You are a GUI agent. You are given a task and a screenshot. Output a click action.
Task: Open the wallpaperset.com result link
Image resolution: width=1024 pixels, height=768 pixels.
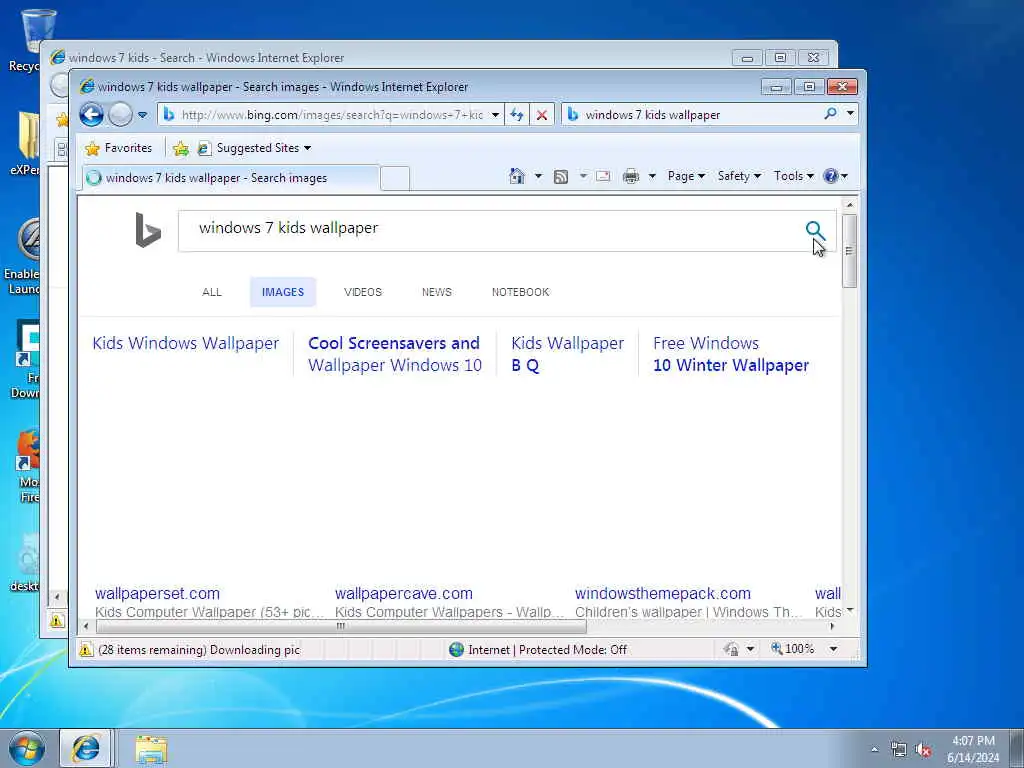(157, 594)
